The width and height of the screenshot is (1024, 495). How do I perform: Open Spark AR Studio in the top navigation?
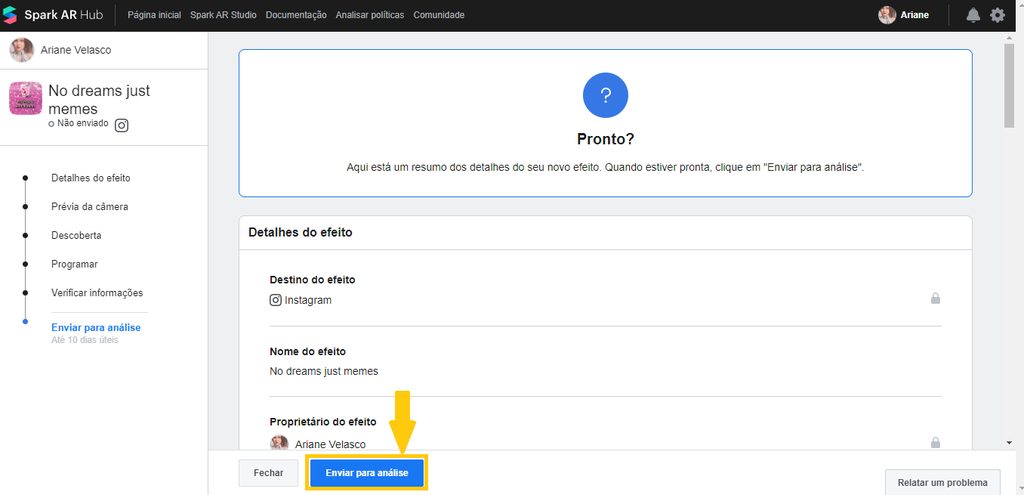[x=223, y=15]
